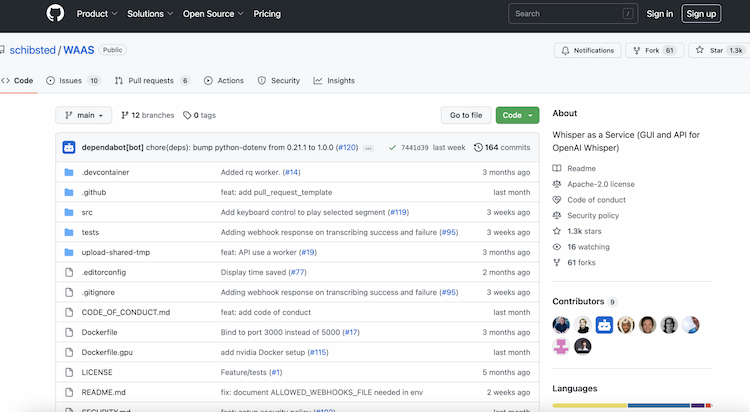This screenshot has width=750, height=412.
Task: Click the Search input field
Action: coord(573,14)
